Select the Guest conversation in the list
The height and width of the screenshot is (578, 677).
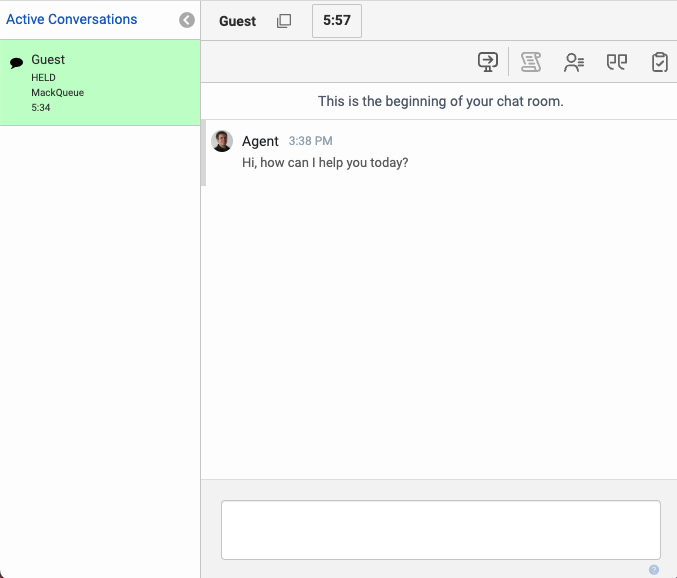[x=100, y=83]
